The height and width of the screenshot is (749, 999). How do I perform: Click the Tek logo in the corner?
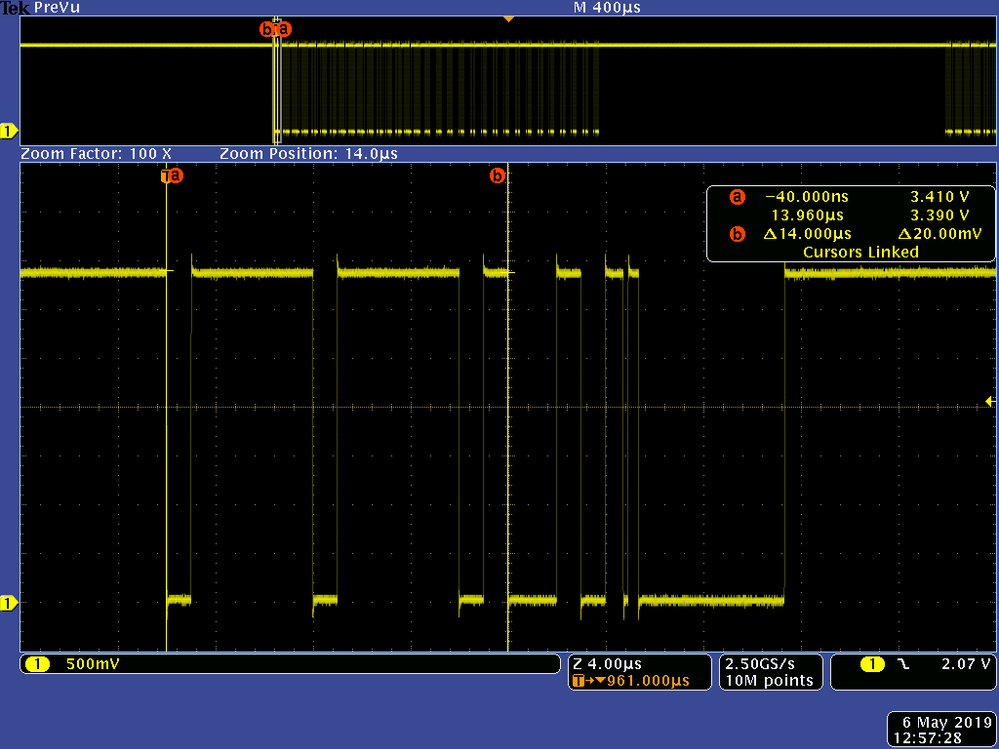15,8
